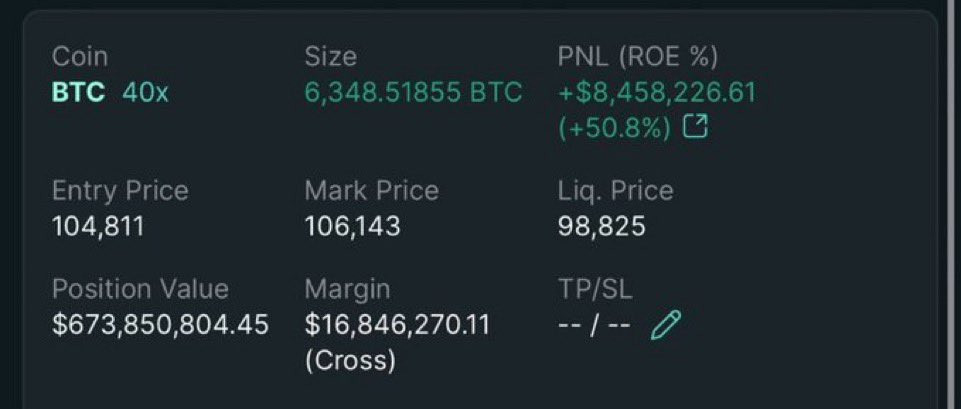Open the $16,846,270.11 margin amount
This screenshot has height=409, width=961.
pyautogui.click(x=397, y=325)
